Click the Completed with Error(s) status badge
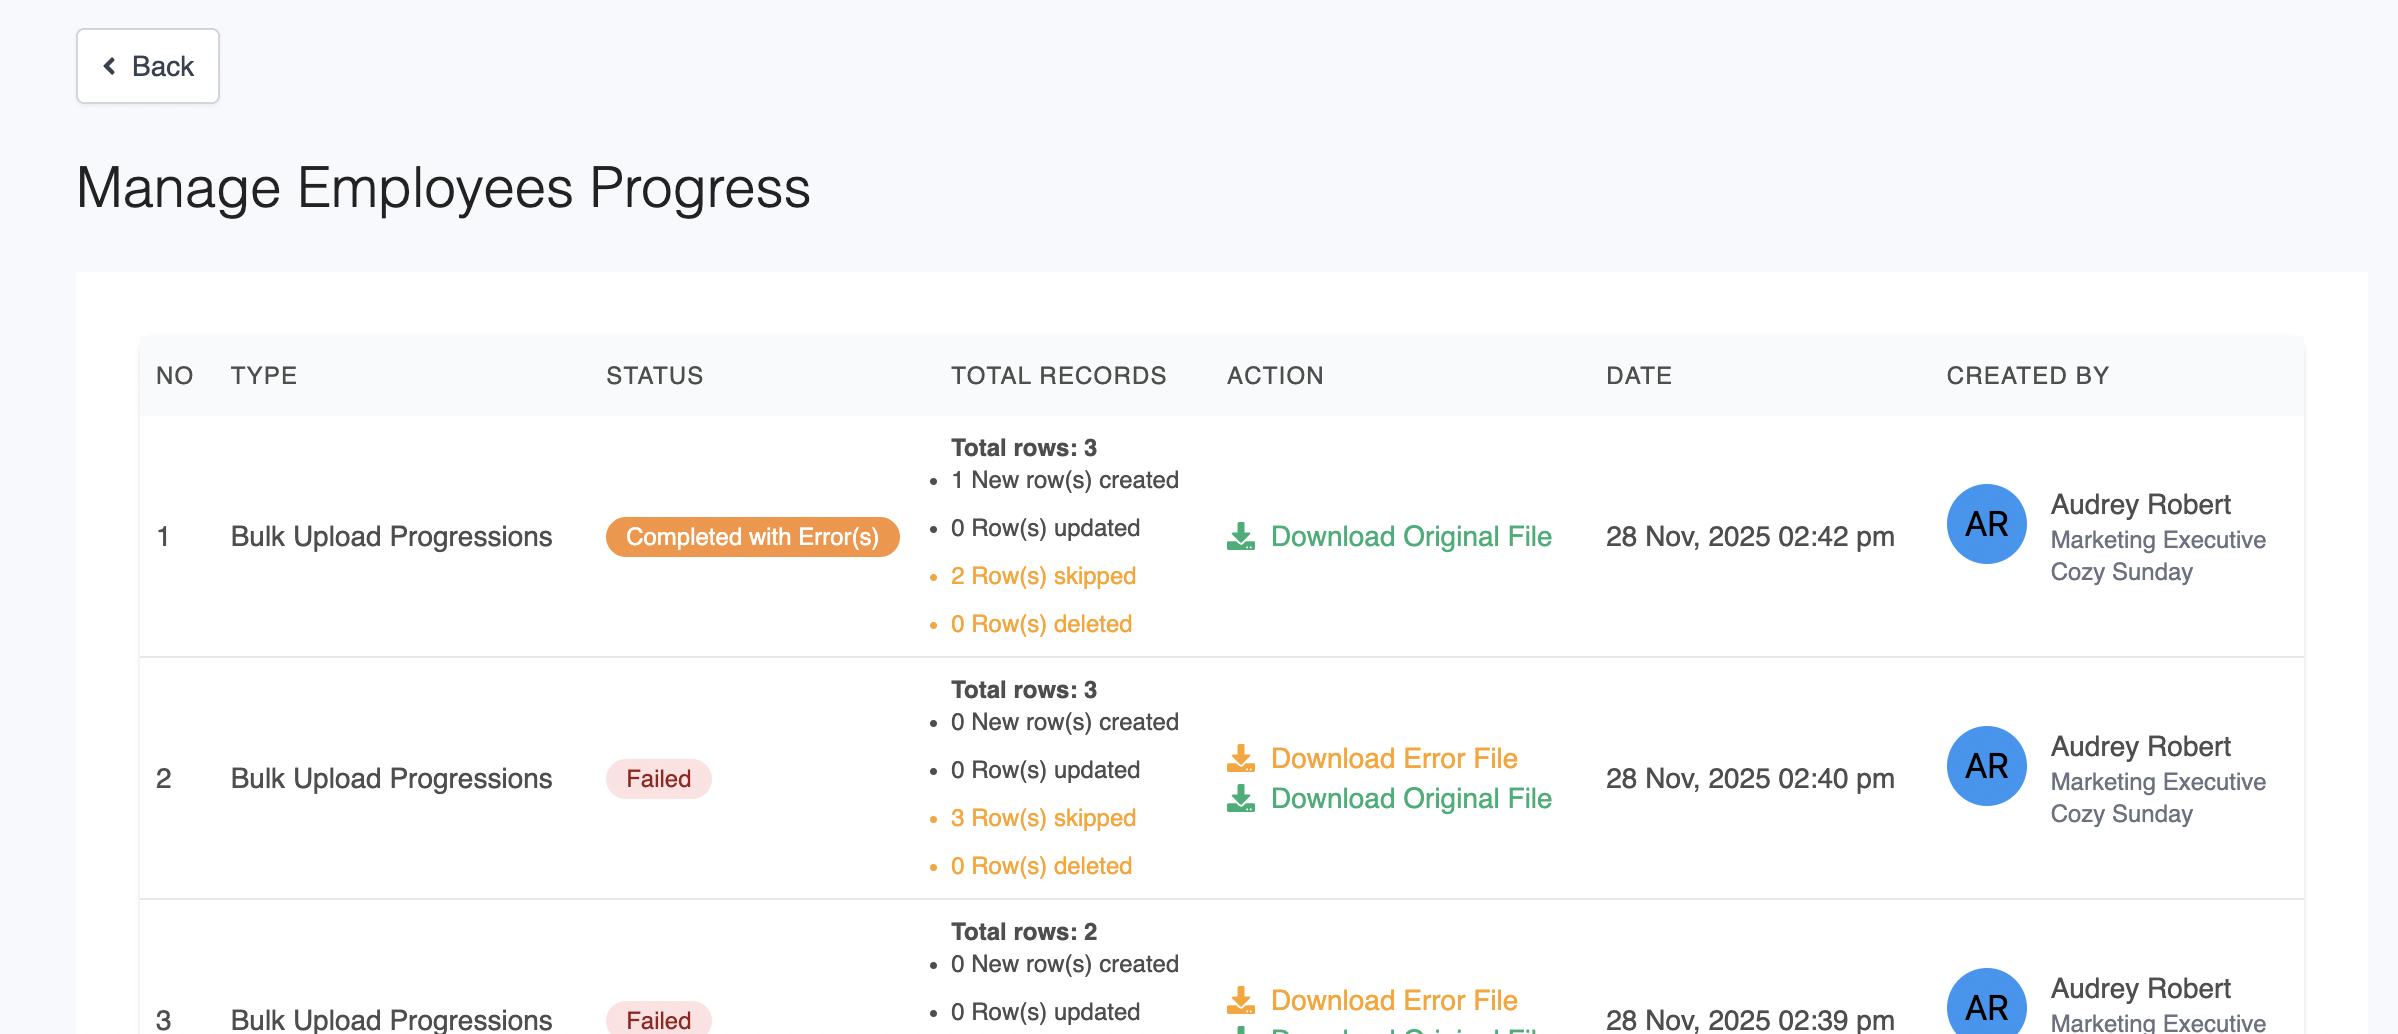 (x=753, y=537)
